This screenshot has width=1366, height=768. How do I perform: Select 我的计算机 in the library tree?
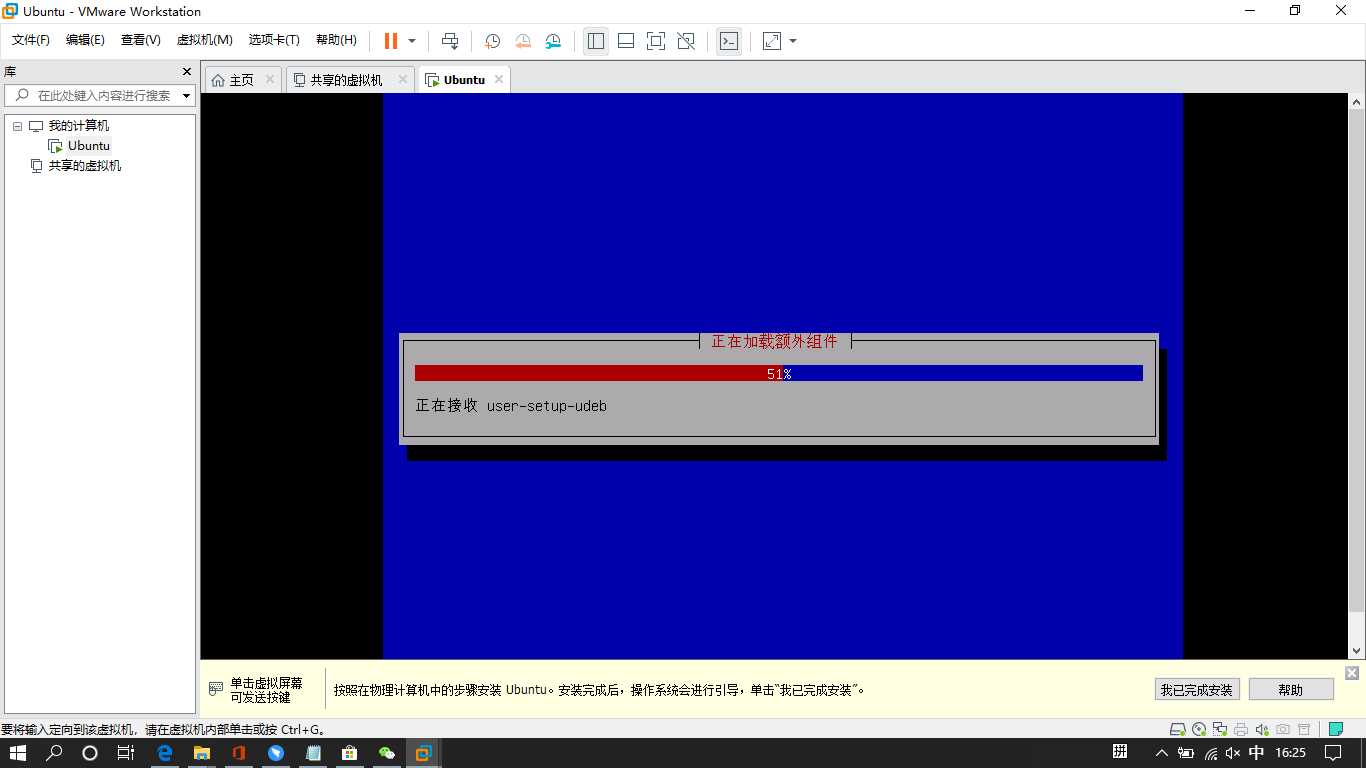coord(79,126)
